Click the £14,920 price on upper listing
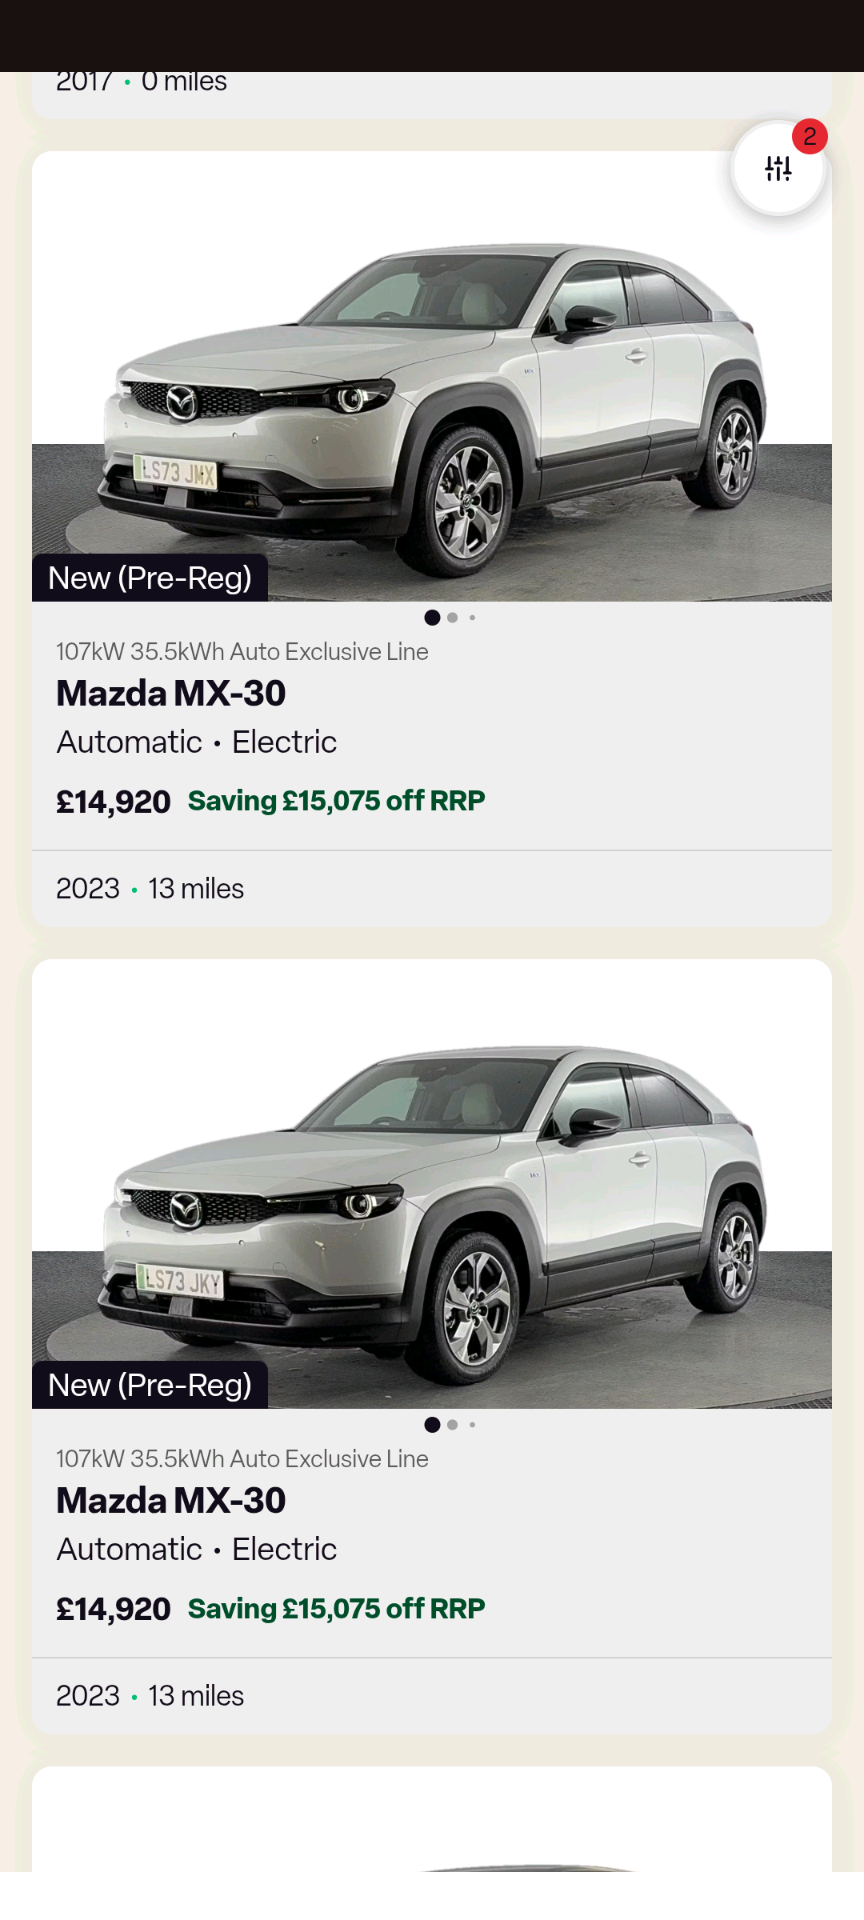 point(113,802)
